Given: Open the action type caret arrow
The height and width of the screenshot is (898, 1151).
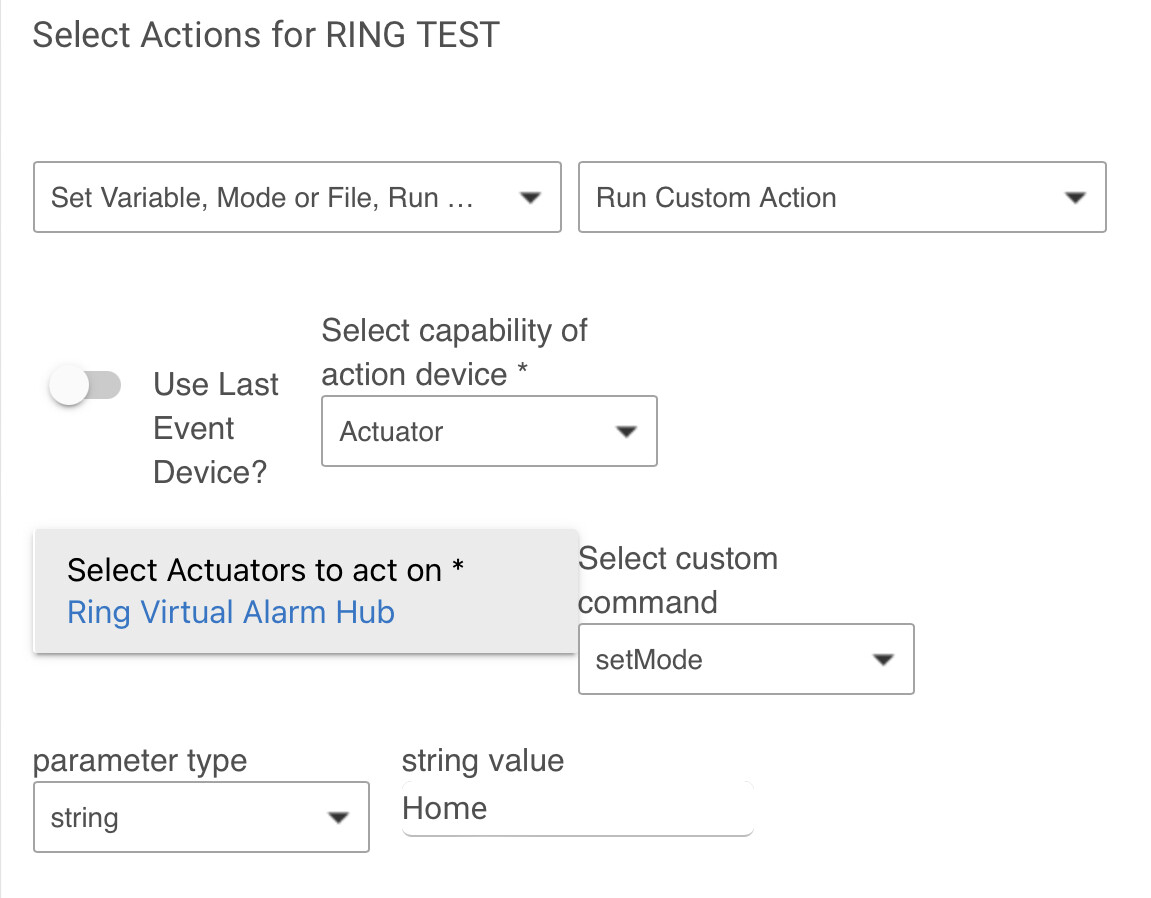Looking at the screenshot, I should [530, 197].
